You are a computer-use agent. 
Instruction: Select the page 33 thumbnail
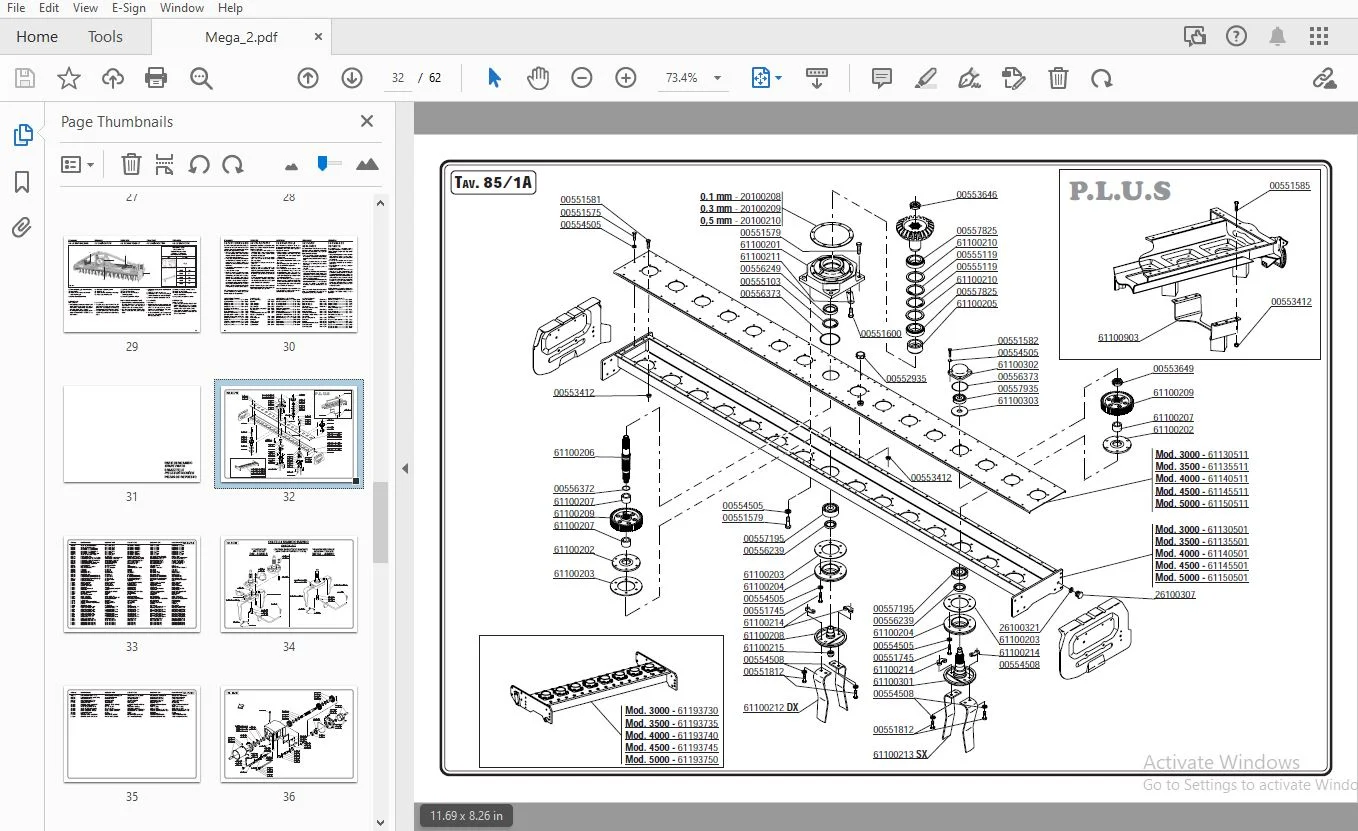pyautogui.click(x=132, y=585)
